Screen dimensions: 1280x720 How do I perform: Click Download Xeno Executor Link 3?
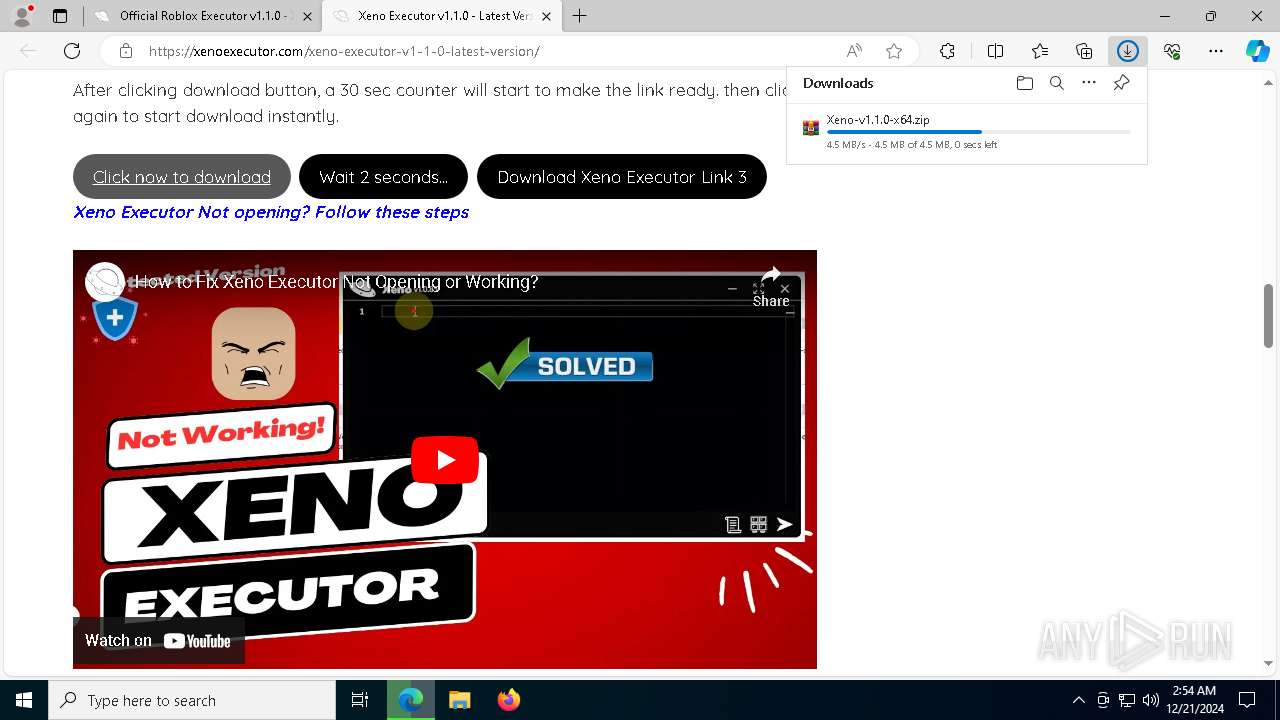pos(622,177)
